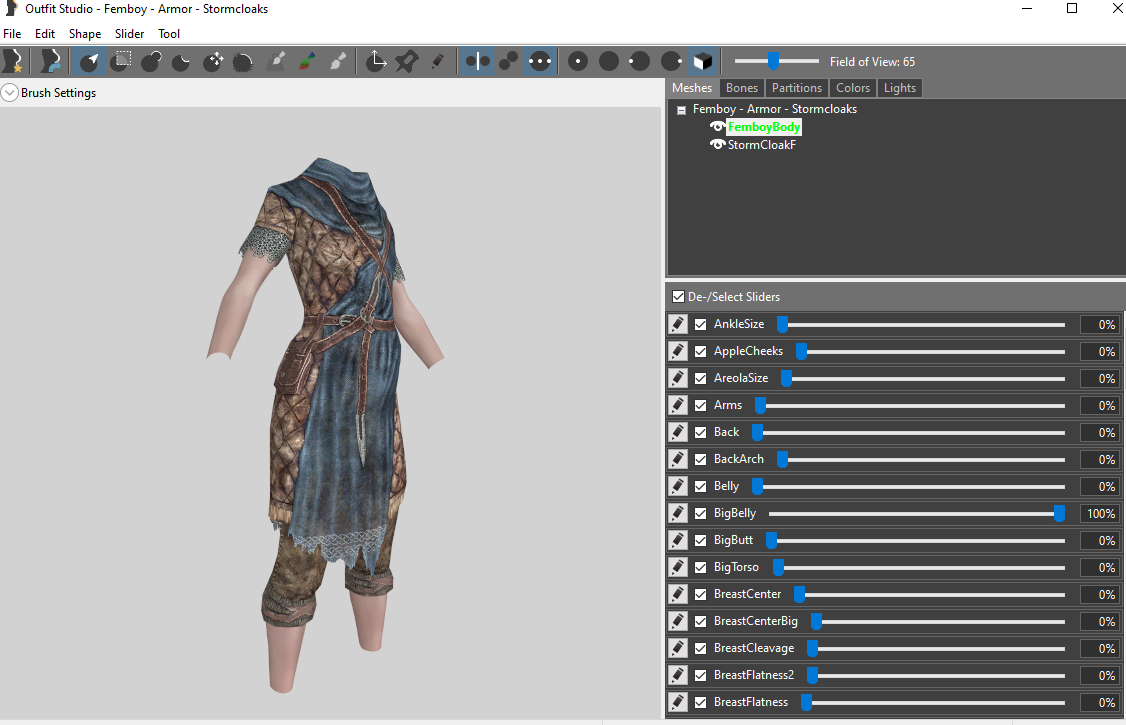Click the edit pencil for BigBelly slider

678,513
